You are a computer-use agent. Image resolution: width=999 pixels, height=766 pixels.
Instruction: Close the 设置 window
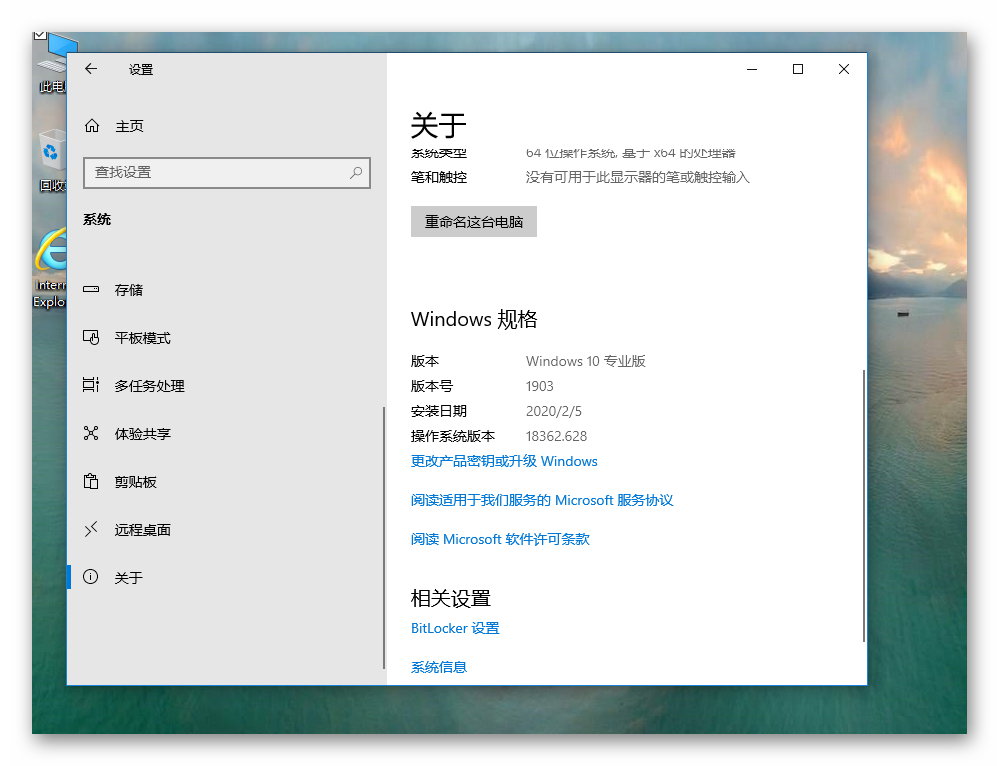tap(844, 69)
